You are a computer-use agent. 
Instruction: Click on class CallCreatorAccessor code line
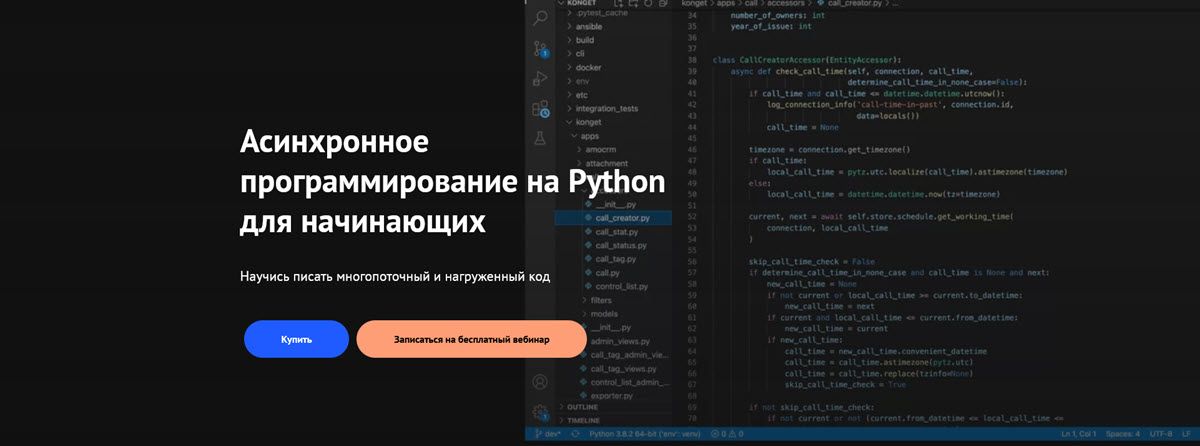click(807, 60)
